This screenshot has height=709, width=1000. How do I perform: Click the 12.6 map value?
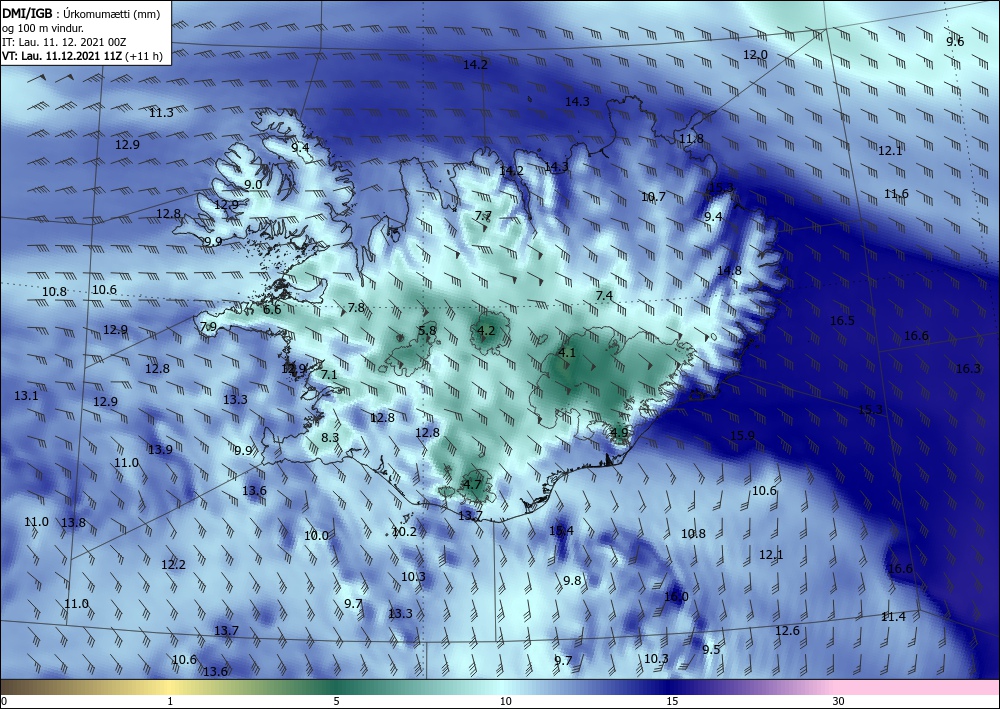coord(787,631)
